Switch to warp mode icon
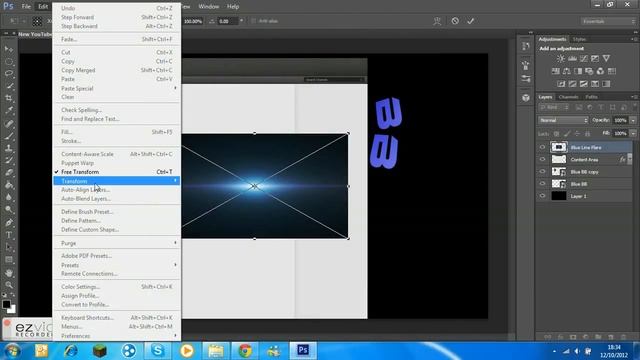 click(437, 21)
